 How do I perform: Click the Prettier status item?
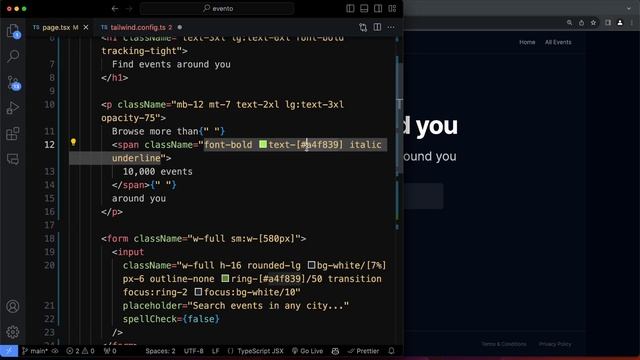363,351
